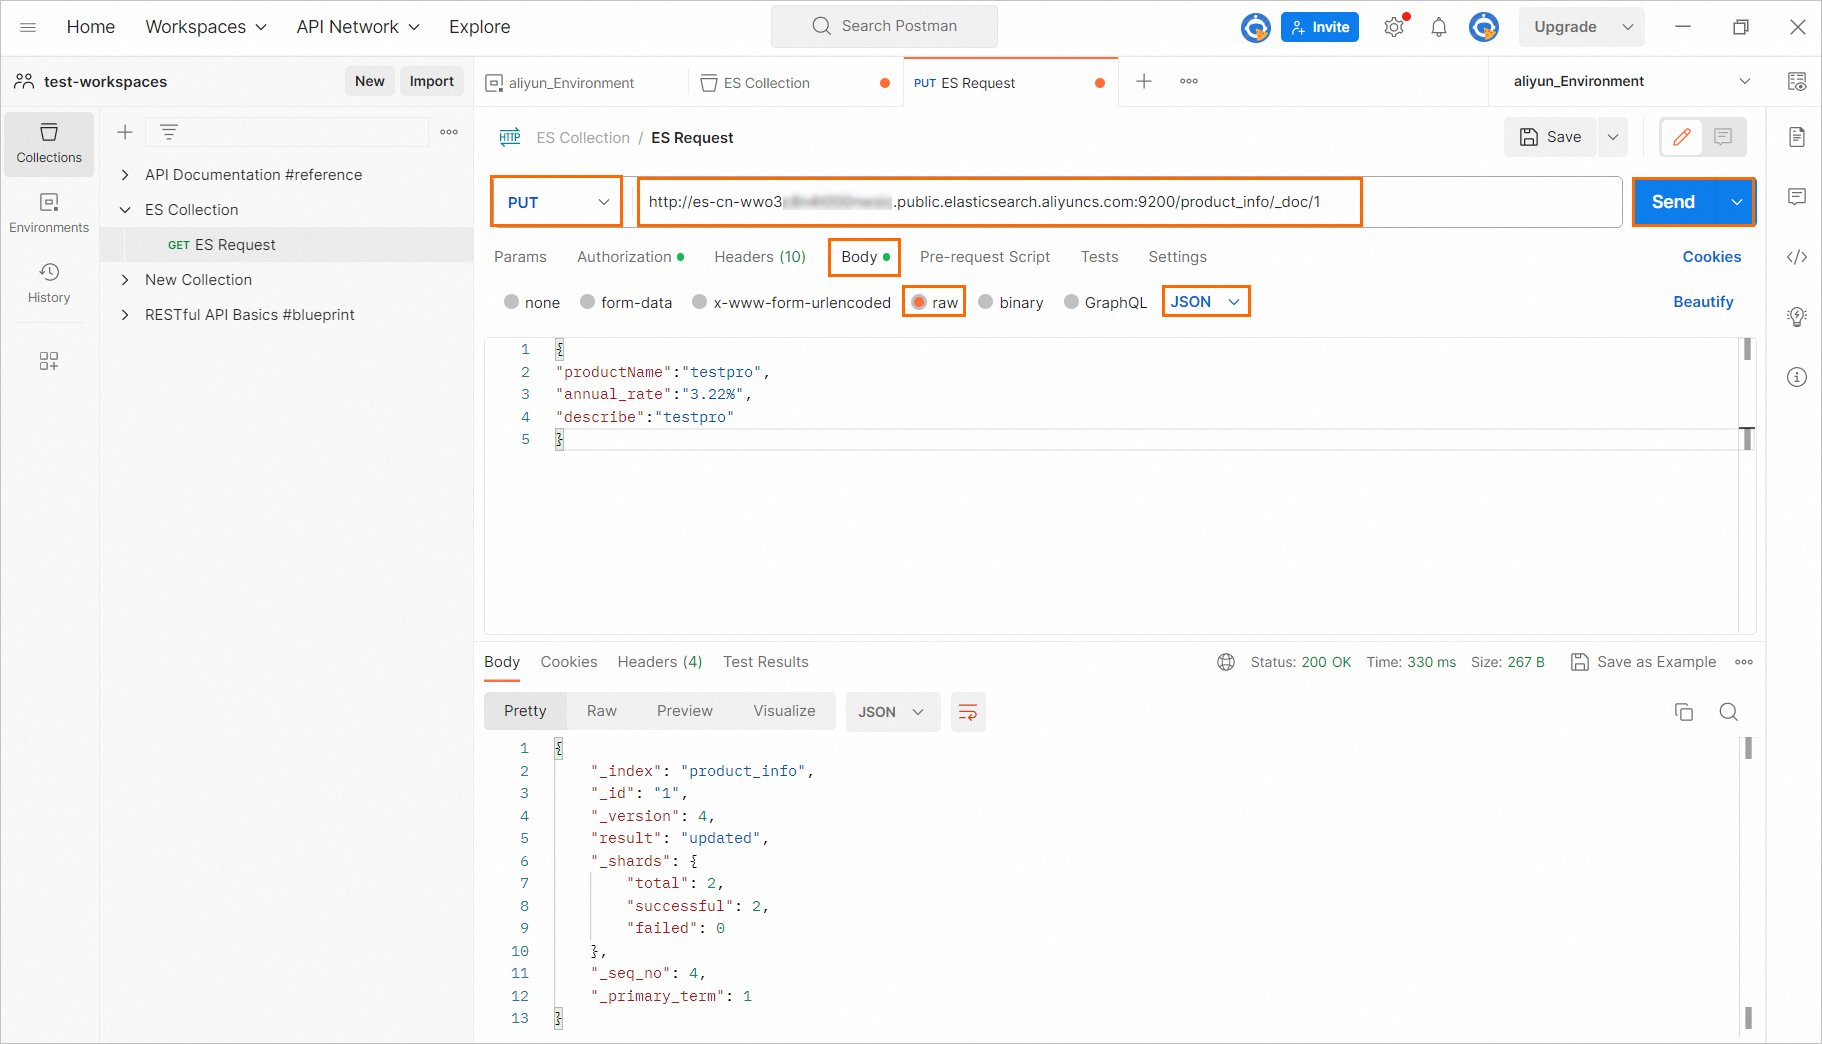Select the form-data body radio option

coord(588,302)
